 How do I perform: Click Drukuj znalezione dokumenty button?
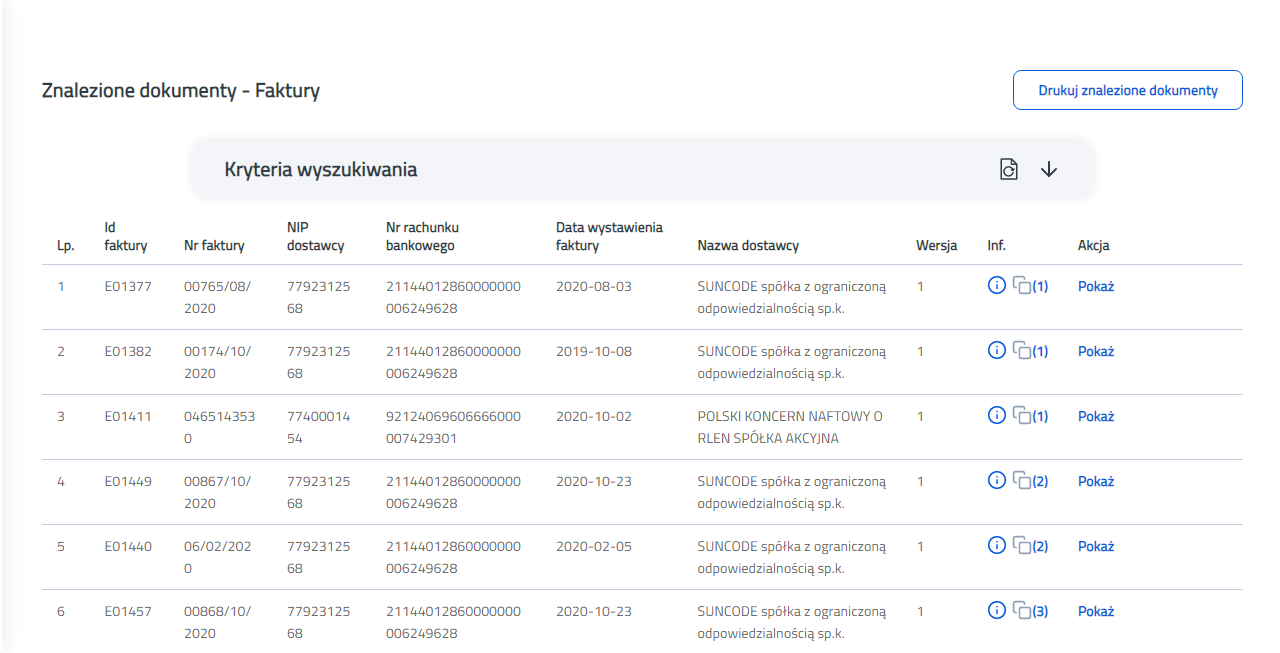[x=1128, y=90]
